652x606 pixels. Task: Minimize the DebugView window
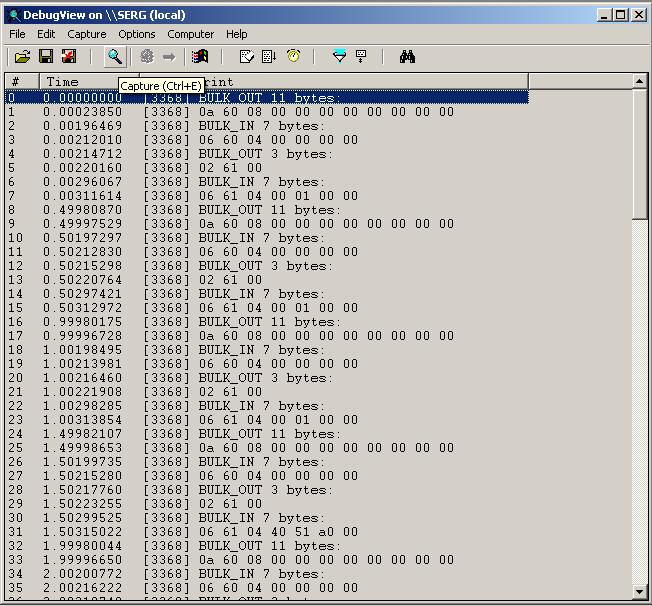pyautogui.click(x=604, y=15)
